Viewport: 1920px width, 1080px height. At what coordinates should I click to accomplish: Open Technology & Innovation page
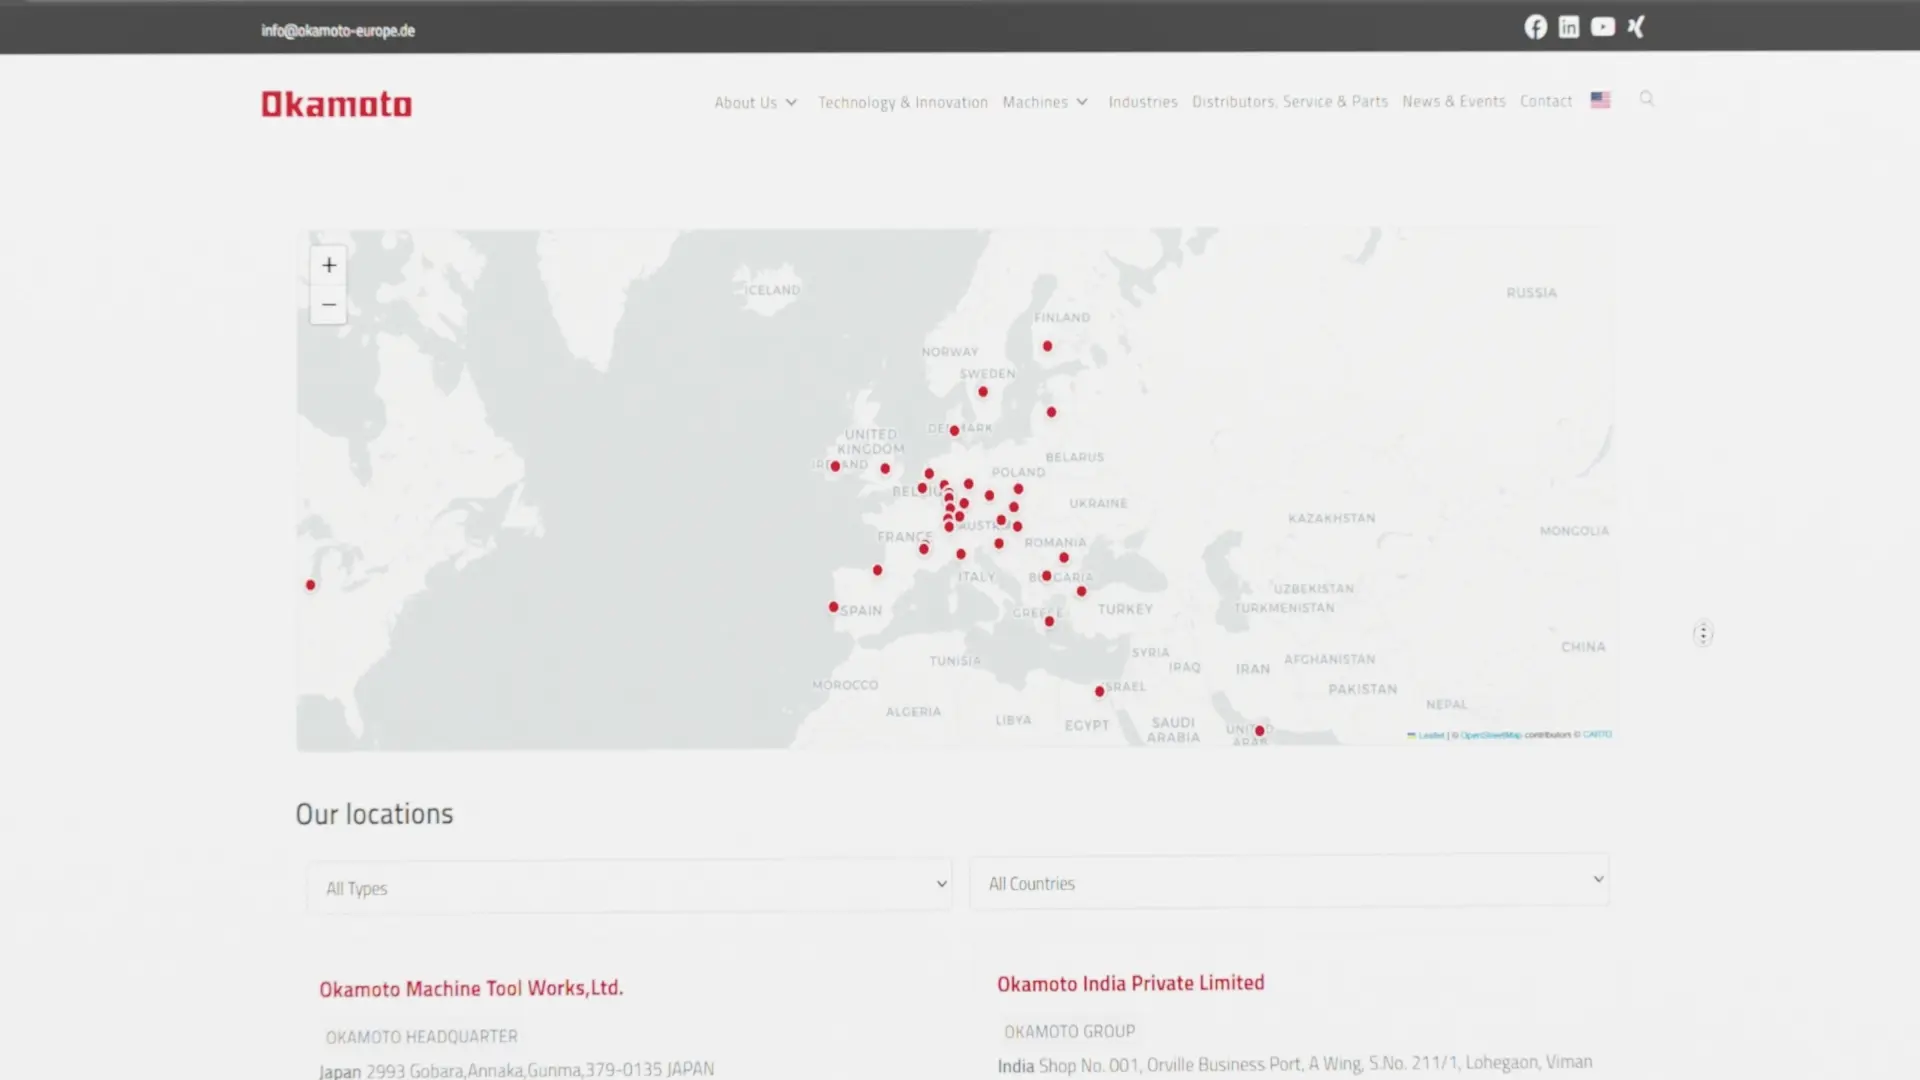click(x=902, y=102)
